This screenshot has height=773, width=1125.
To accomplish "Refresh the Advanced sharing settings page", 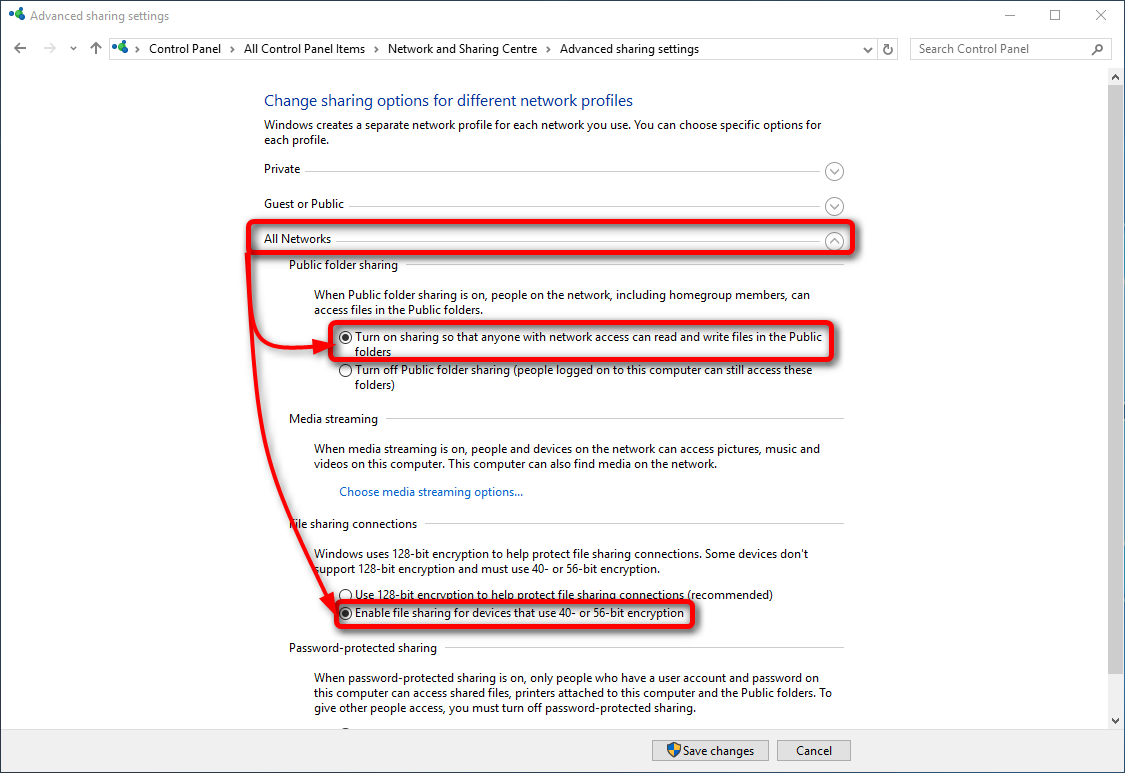I will [x=888, y=50].
